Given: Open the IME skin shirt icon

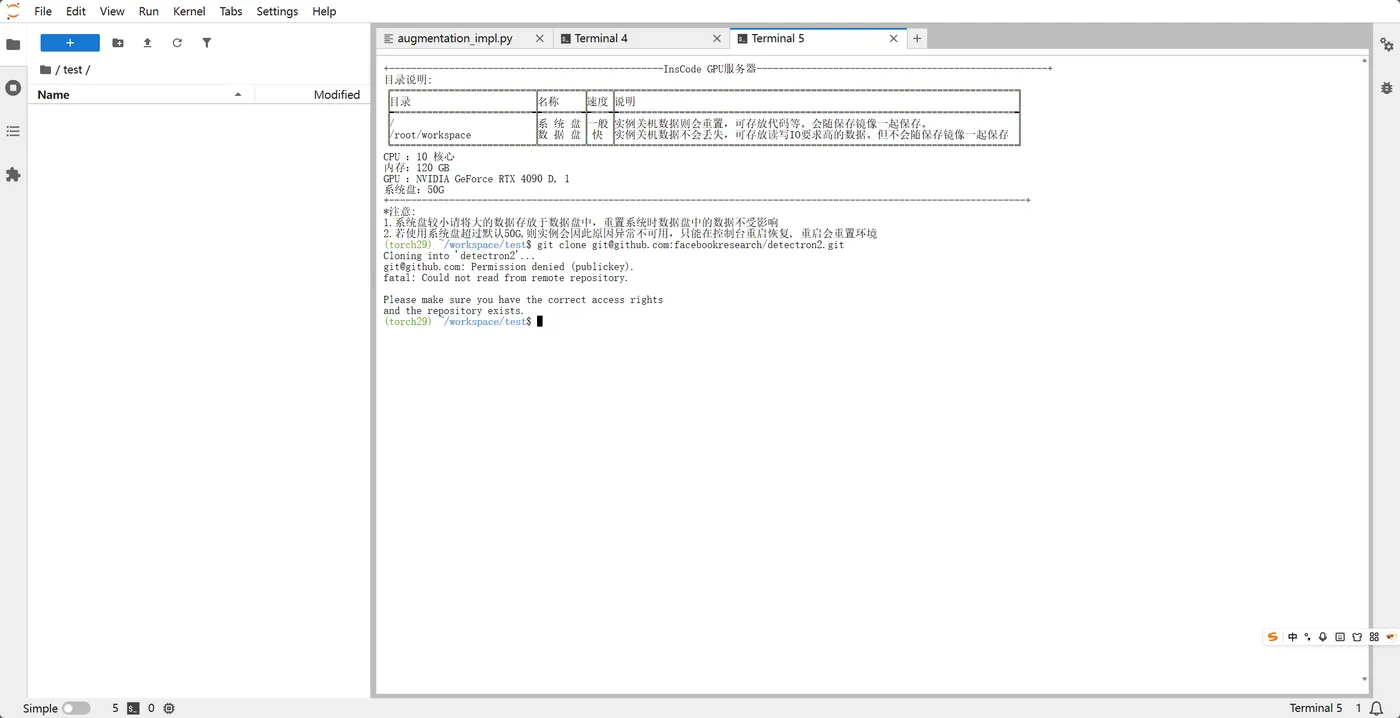Looking at the screenshot, I should click(x=1357, y=637).
